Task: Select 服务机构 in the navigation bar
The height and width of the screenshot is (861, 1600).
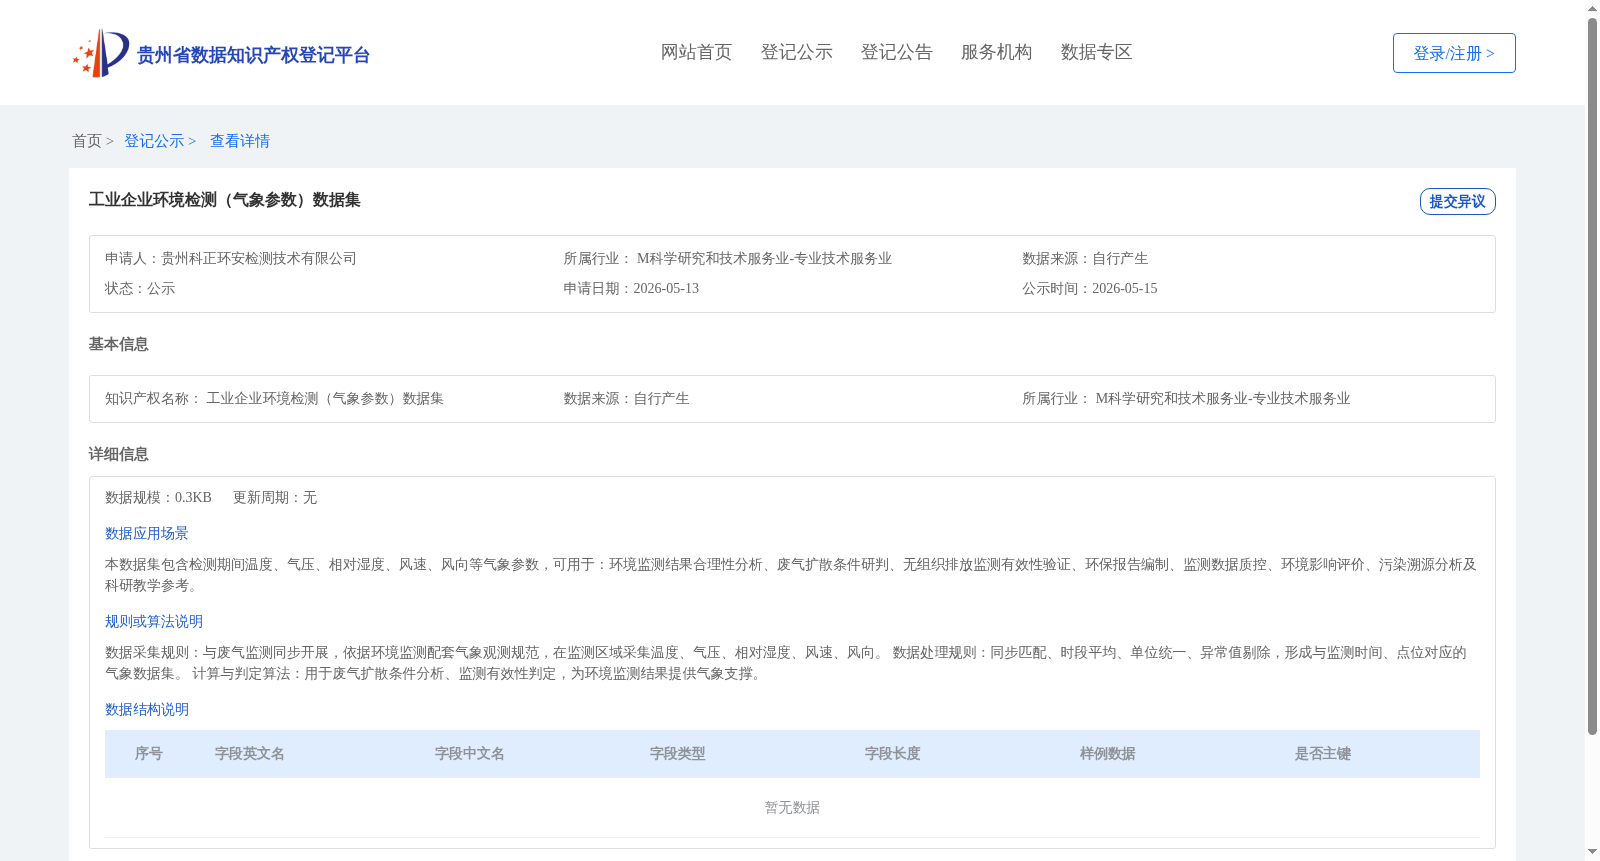Action: [x=996, y=52]
